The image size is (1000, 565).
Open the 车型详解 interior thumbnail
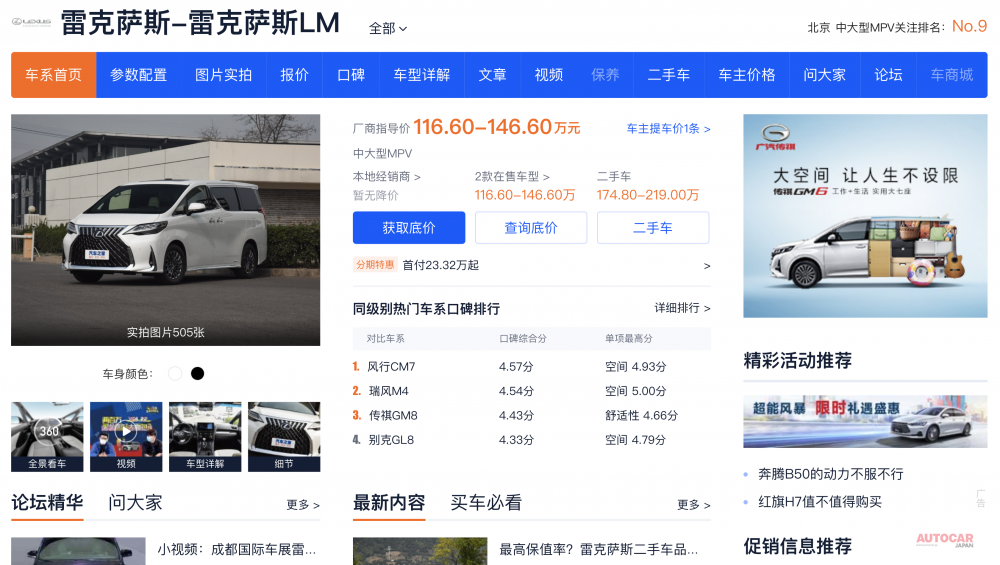205,436
